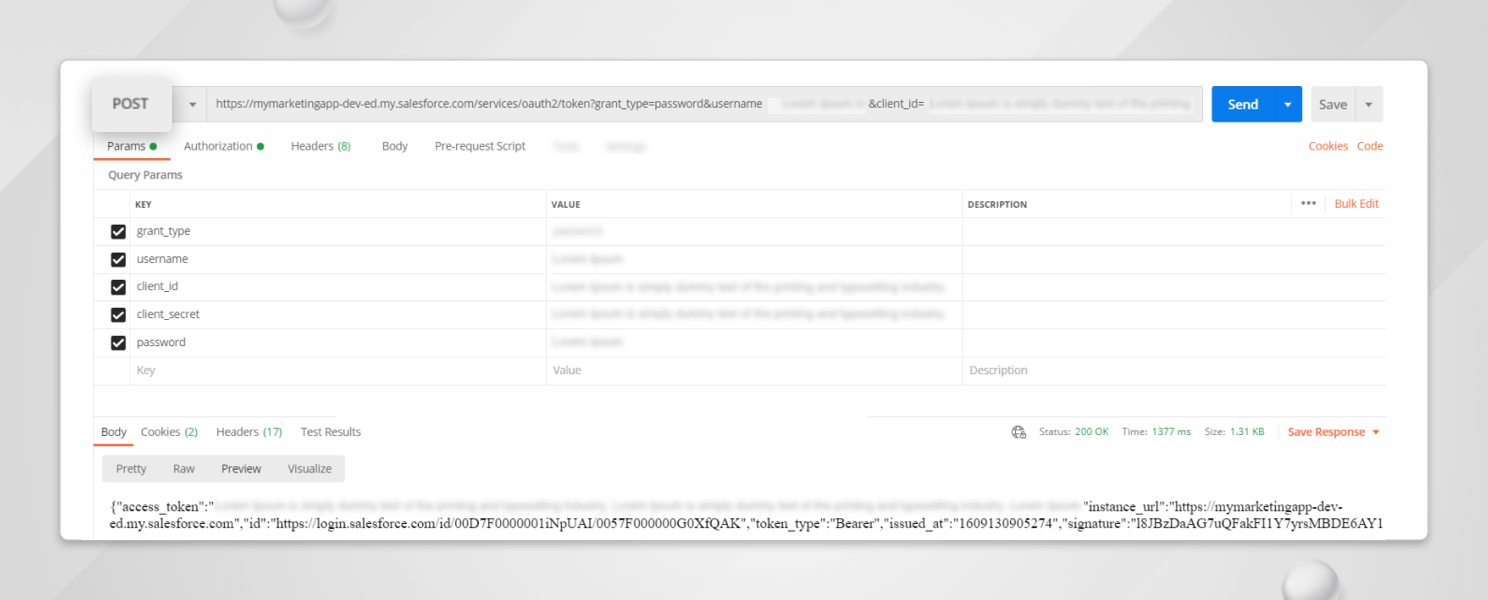1488x600 pixels.
Task: Open the Code snippet link
Action: pos(1370,145)
